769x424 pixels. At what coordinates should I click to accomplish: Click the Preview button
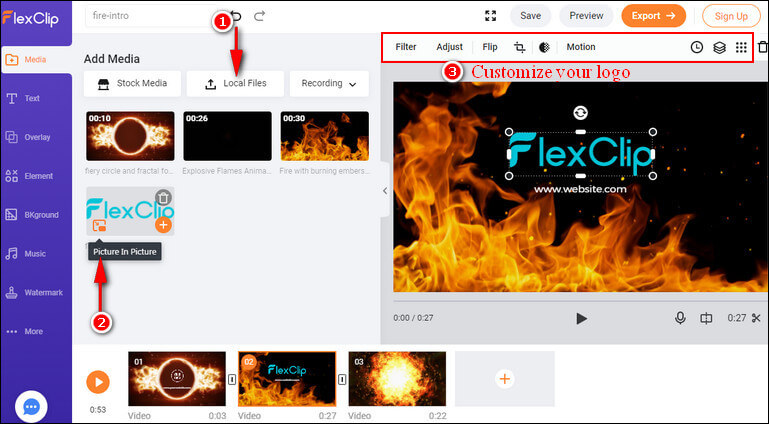click(586, 16)
